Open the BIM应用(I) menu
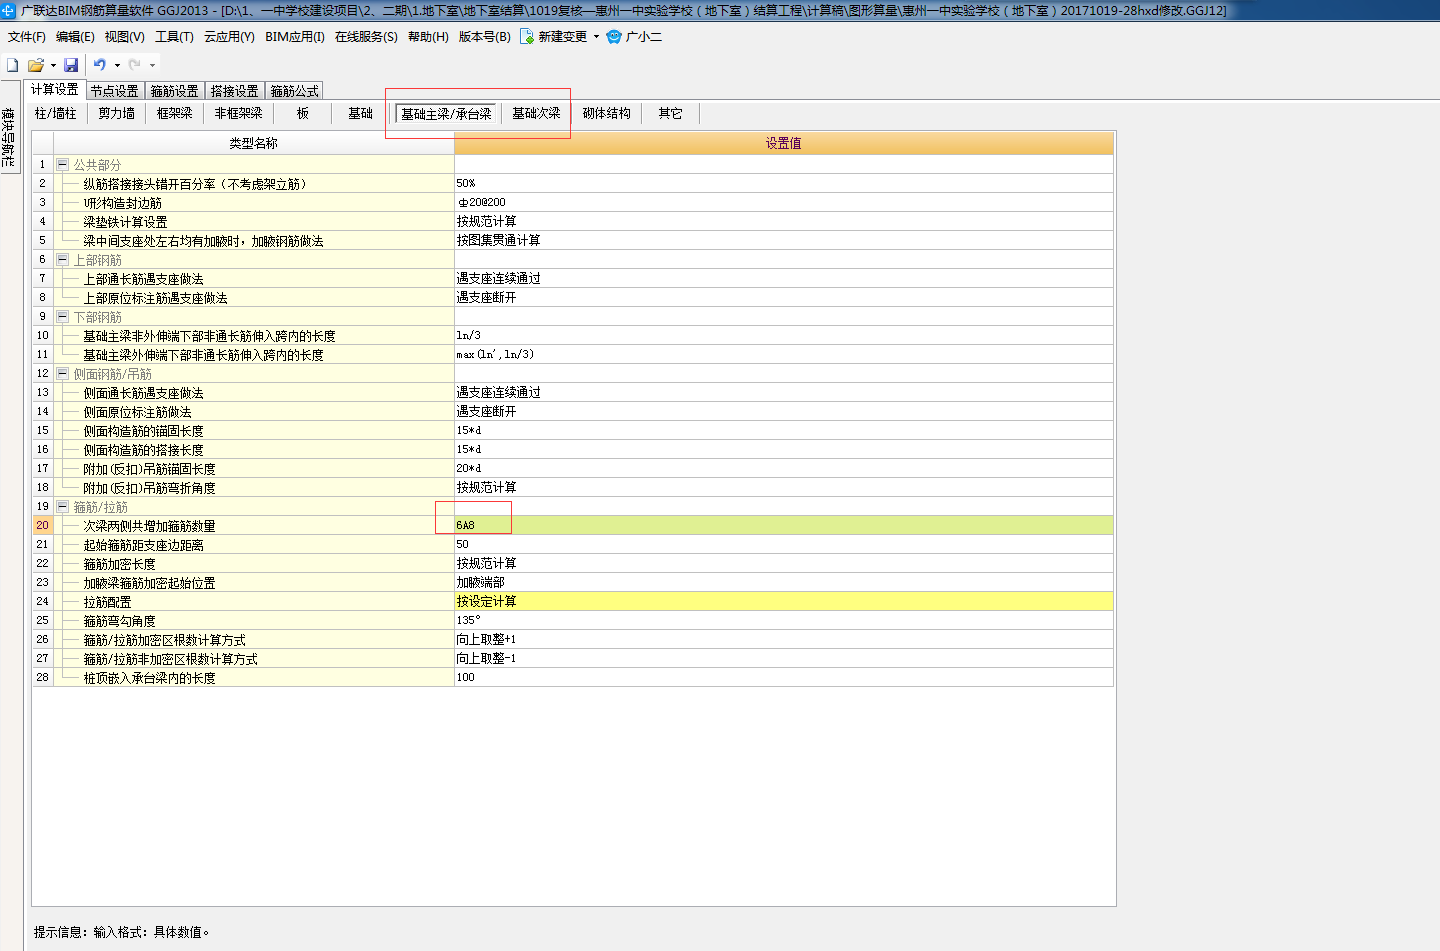Screen dimensions: 1440x951 click(x=295, y=36)
